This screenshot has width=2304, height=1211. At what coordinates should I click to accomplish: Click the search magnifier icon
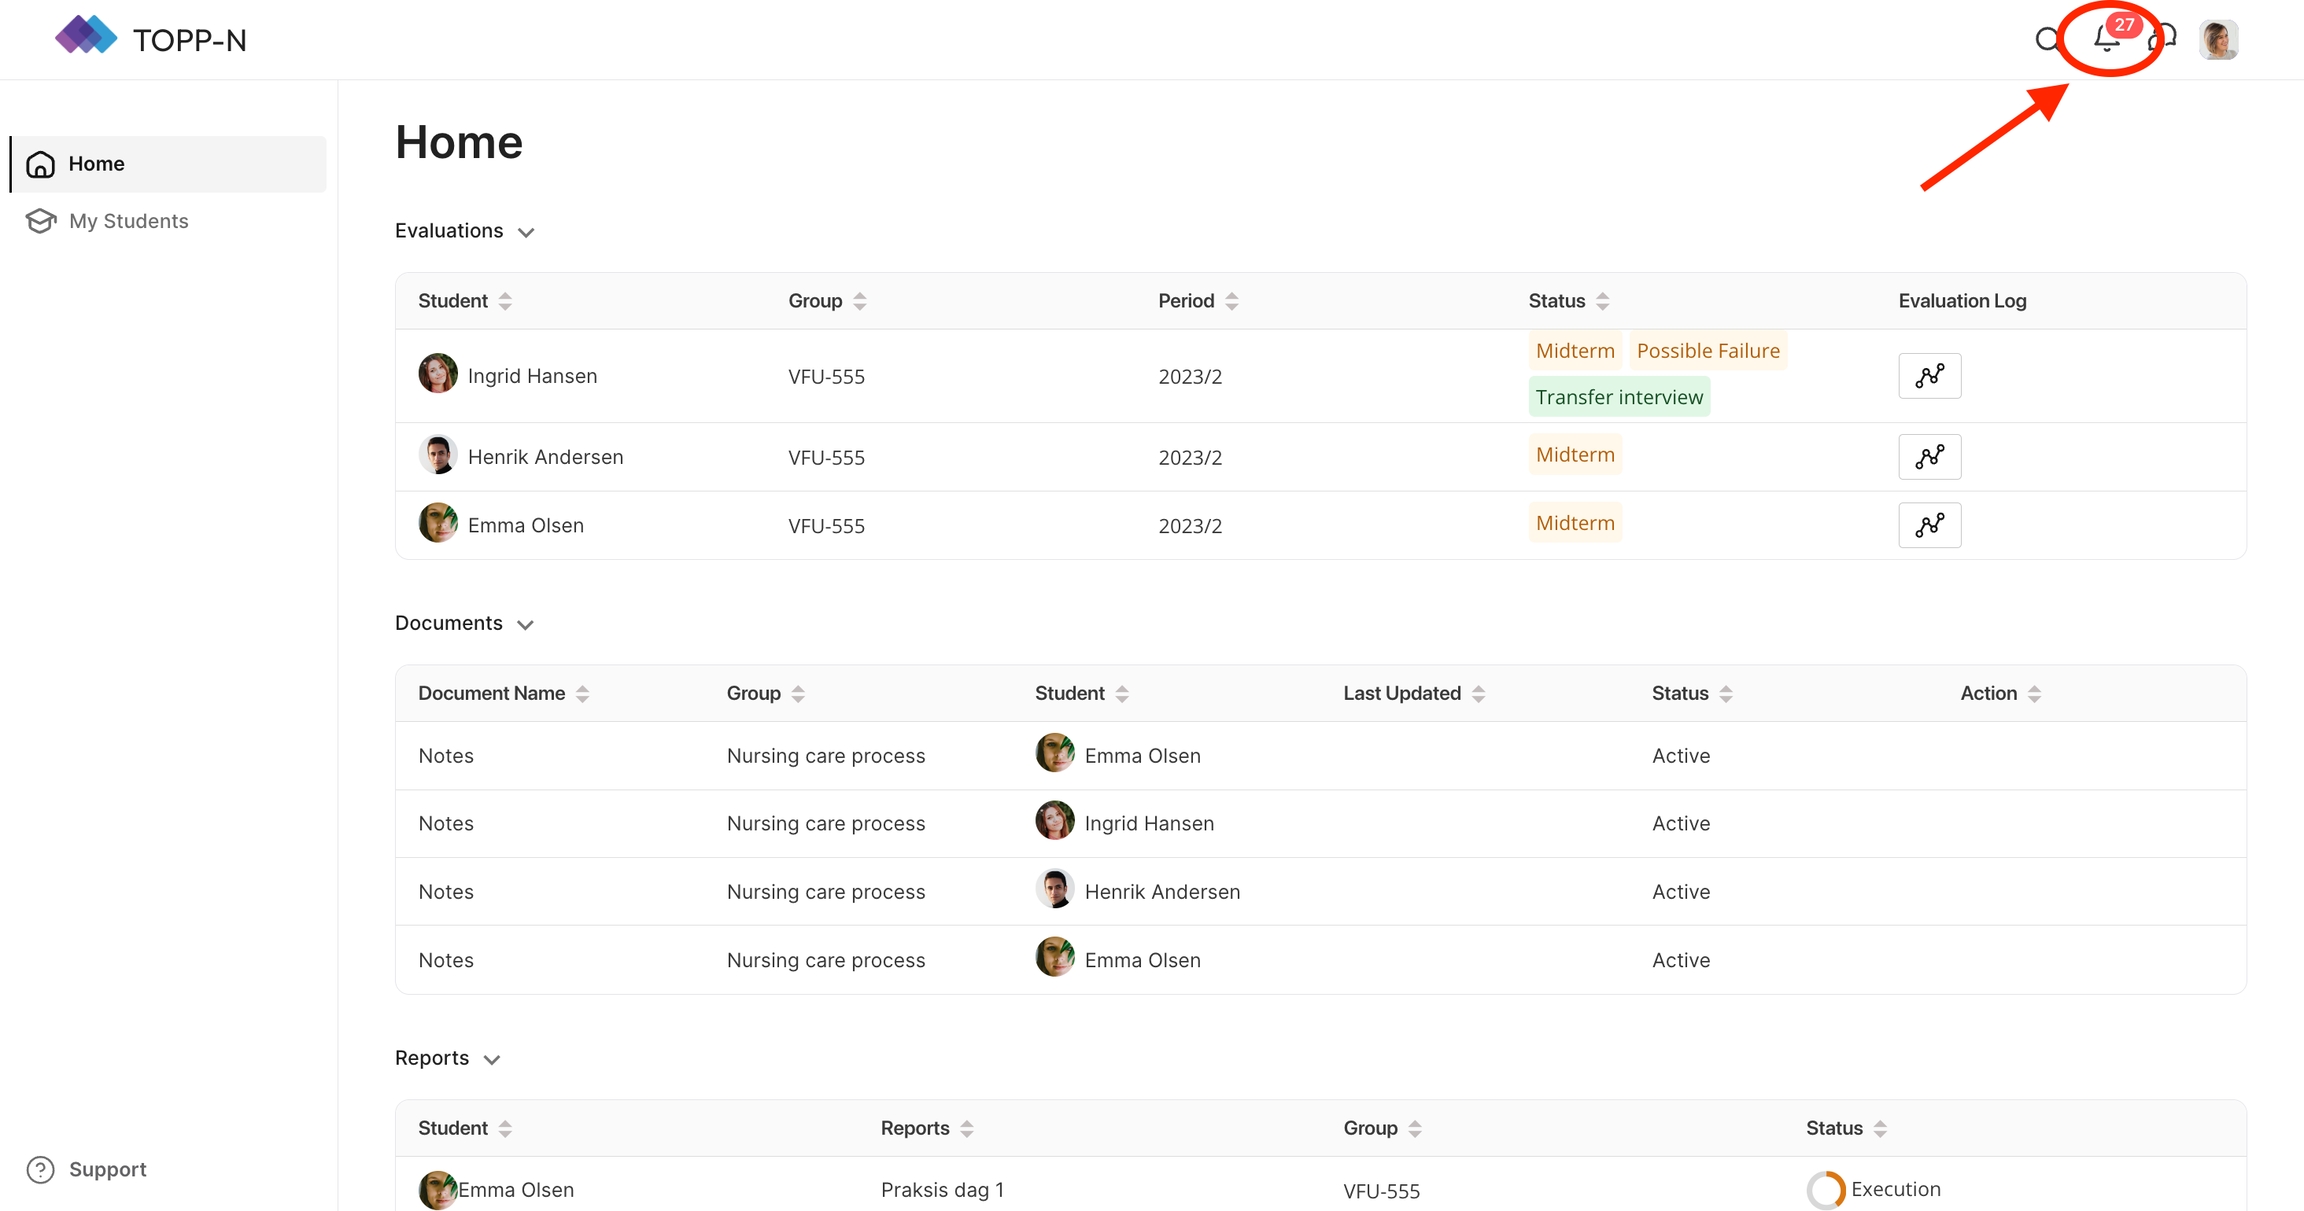[2048, 39]
